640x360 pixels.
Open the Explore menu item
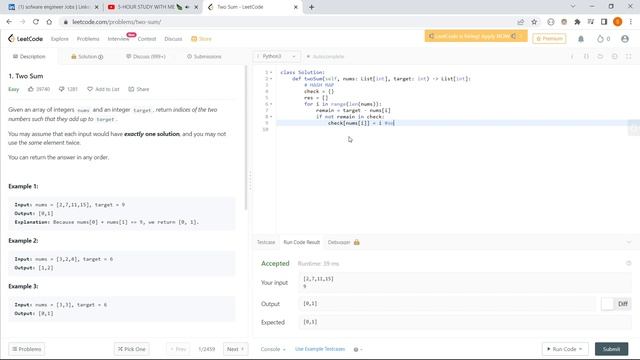[60, 39]
